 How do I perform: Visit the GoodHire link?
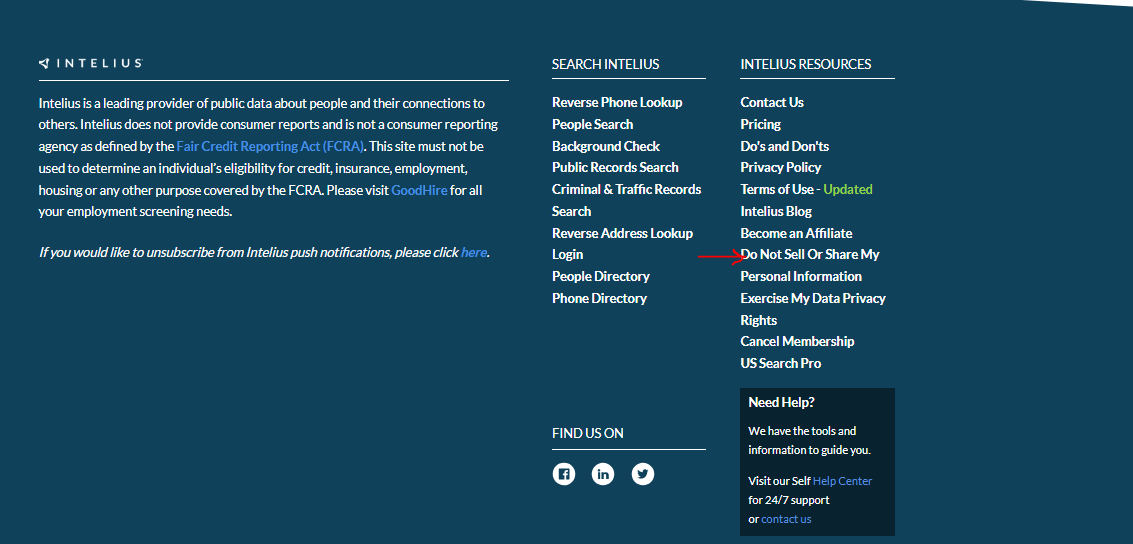pos(419,191)
